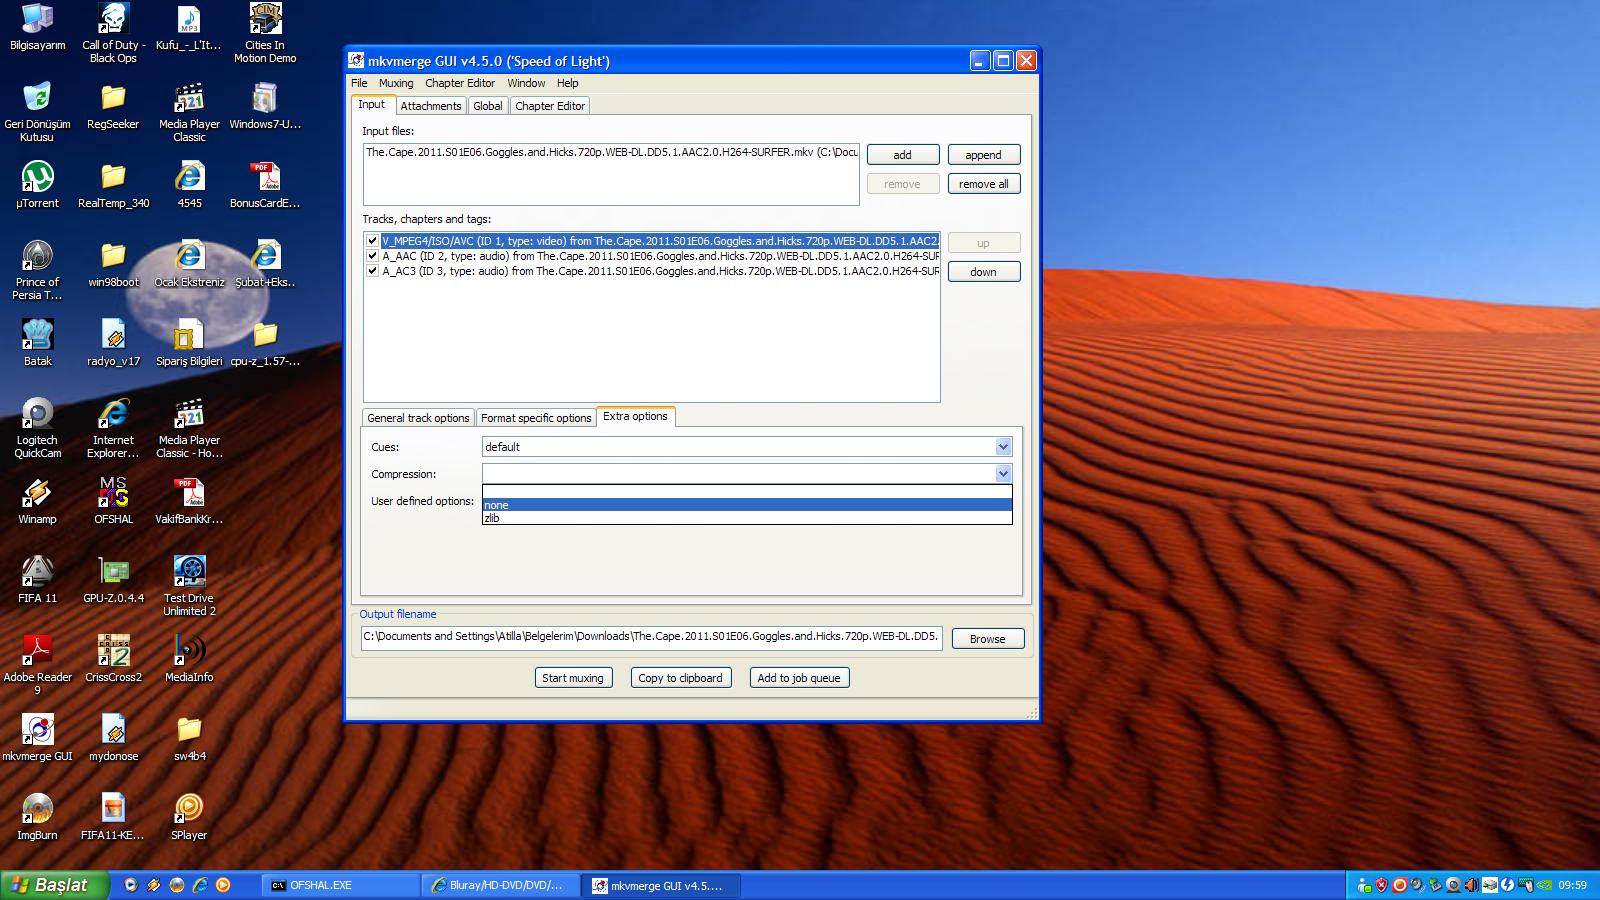Viewport: 1600px width, 900px height.
Task: Select The.Cape input file entry
Action: pos(611,152)
